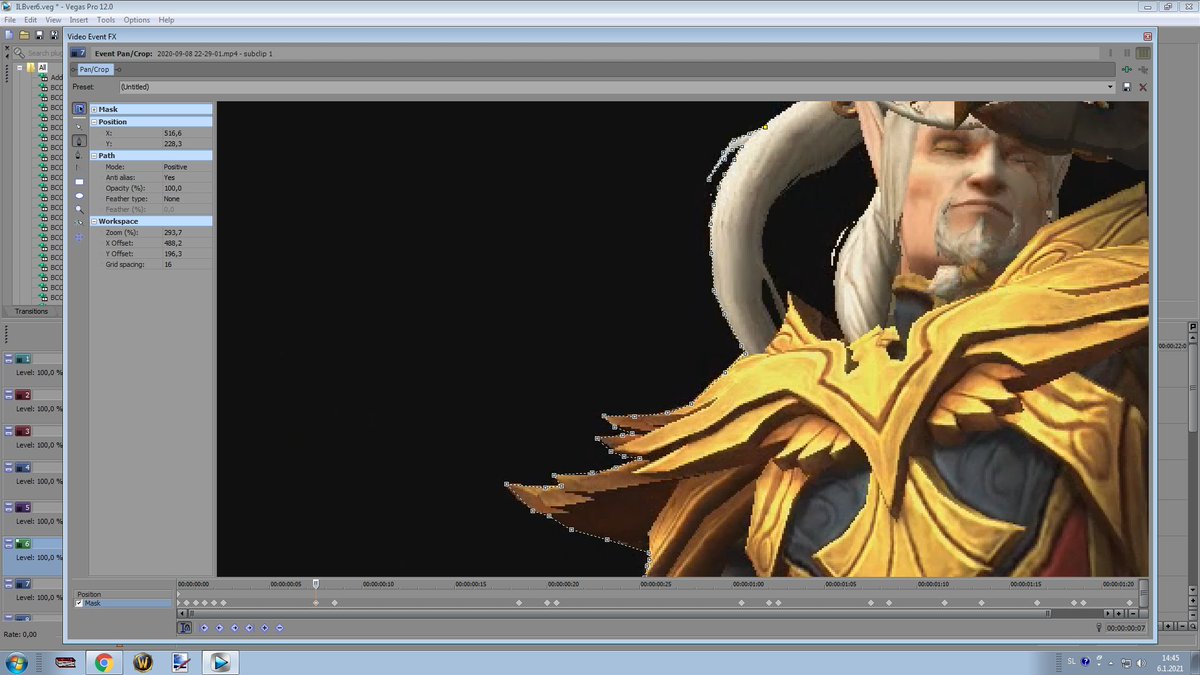Viewport: 1200px width, 675px height.
Task: Click the Open folder icon in main toolbar
Action: 24,34
